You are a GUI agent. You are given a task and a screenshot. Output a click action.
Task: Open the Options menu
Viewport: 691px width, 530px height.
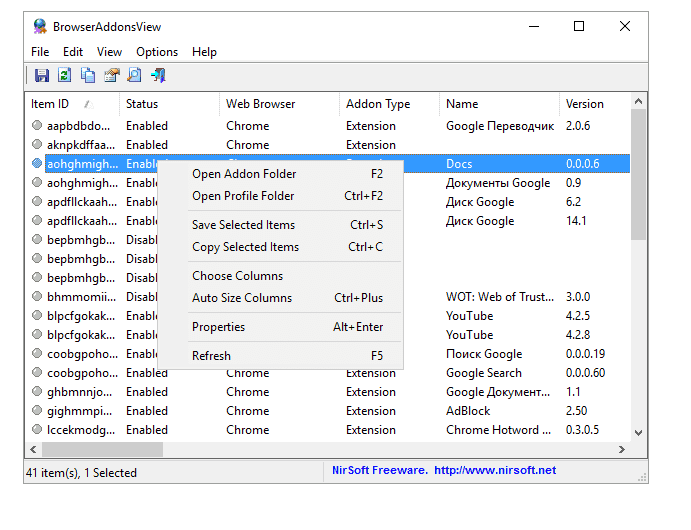pos(157,52)
